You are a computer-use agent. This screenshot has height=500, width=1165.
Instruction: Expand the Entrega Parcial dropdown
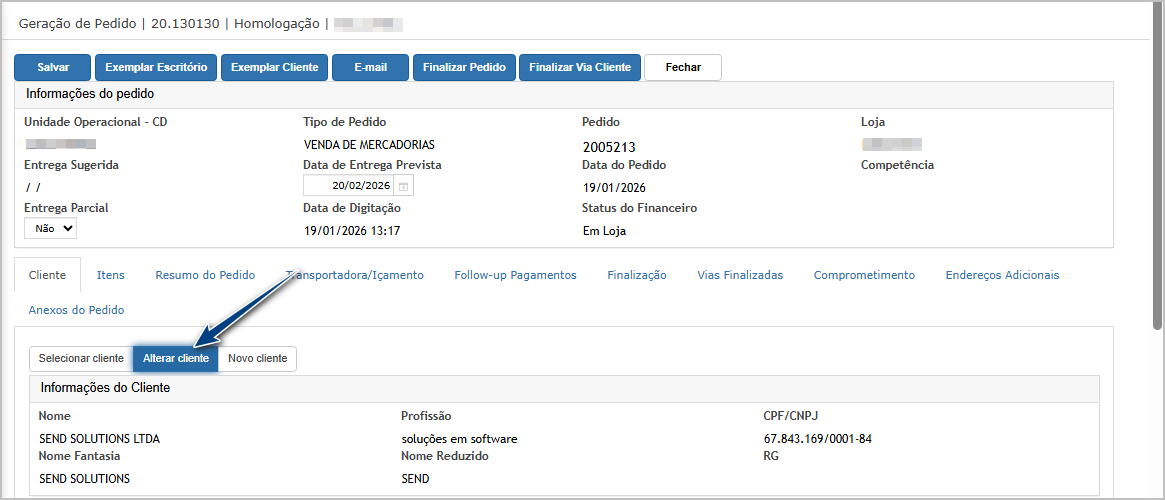click(x=50, y=228)
